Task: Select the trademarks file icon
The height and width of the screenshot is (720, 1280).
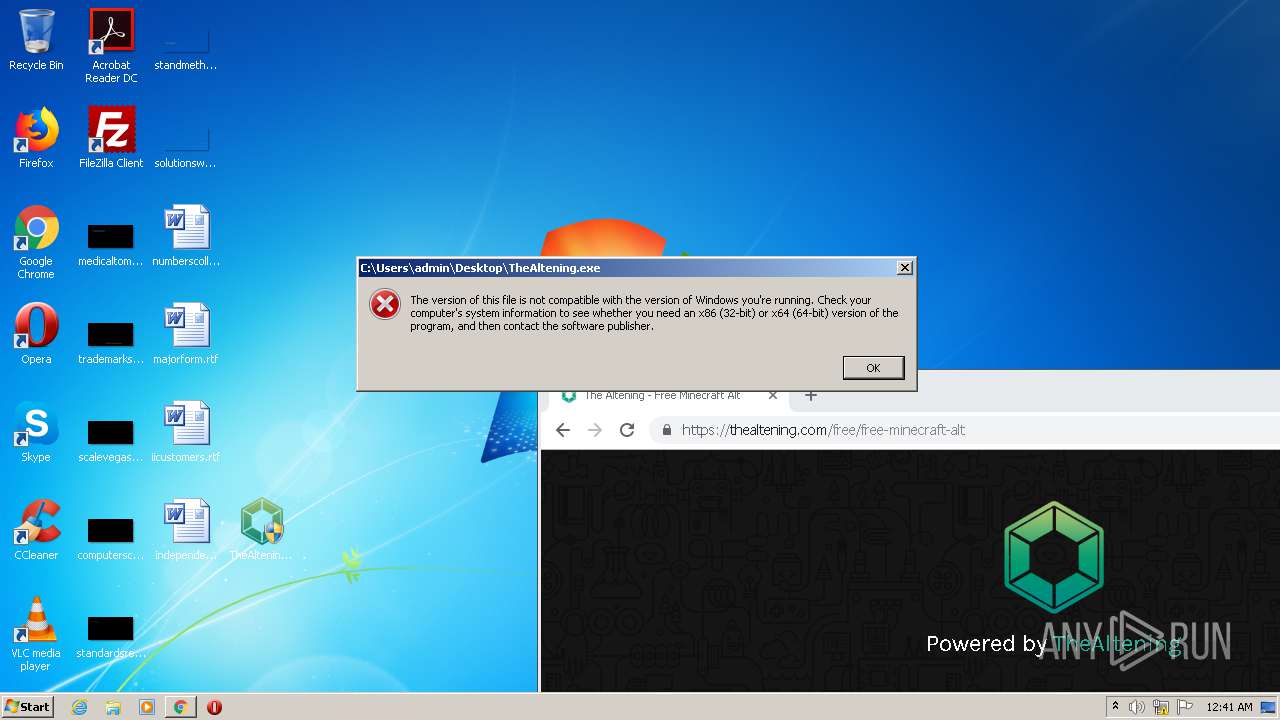Action: (x=111, y=343)
